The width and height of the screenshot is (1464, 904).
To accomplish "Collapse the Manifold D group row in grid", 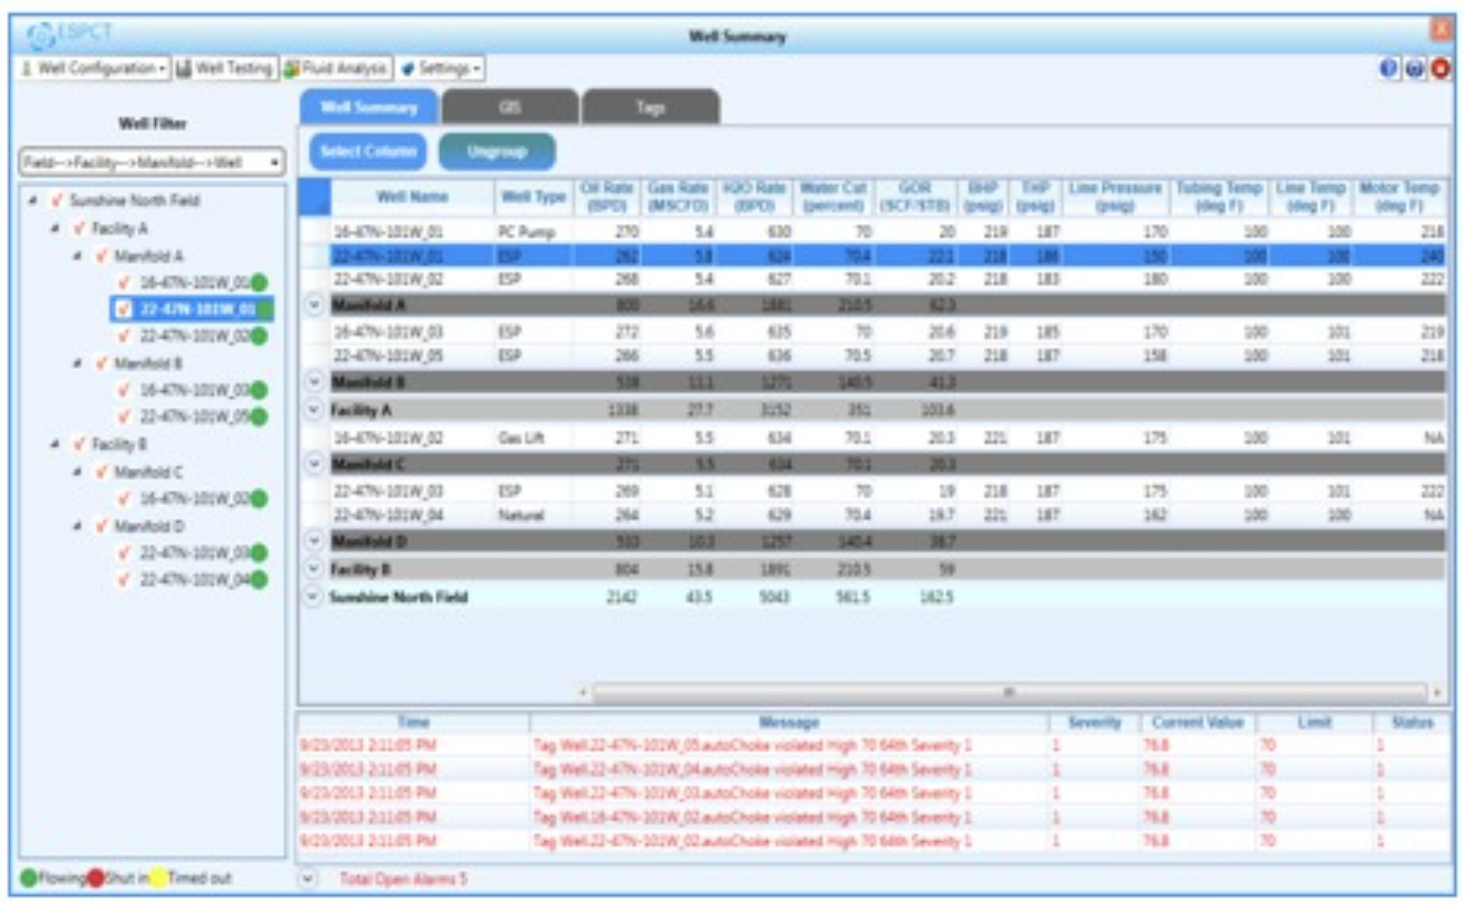I will tap(314, 541).
